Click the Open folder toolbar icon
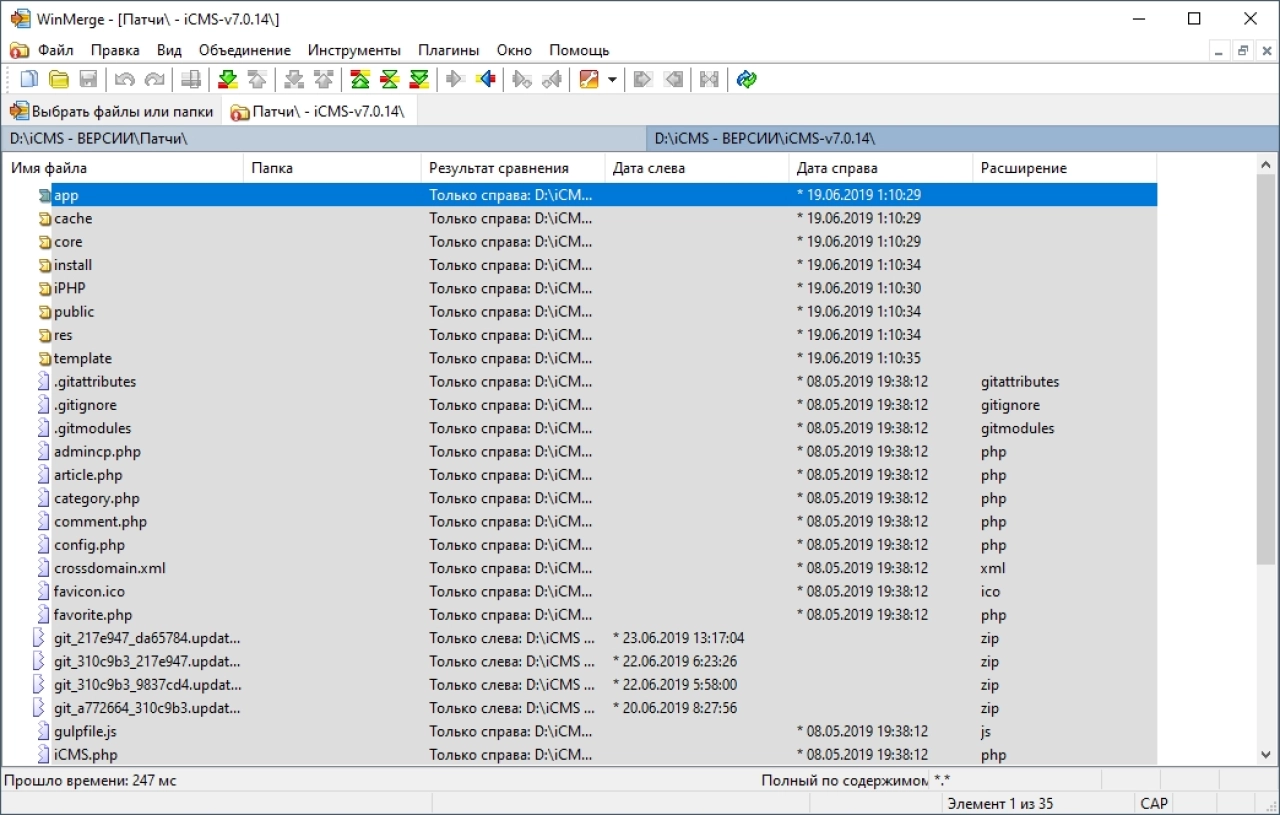The width and height of the screenshot is (1280, 815). pos(59,79)
